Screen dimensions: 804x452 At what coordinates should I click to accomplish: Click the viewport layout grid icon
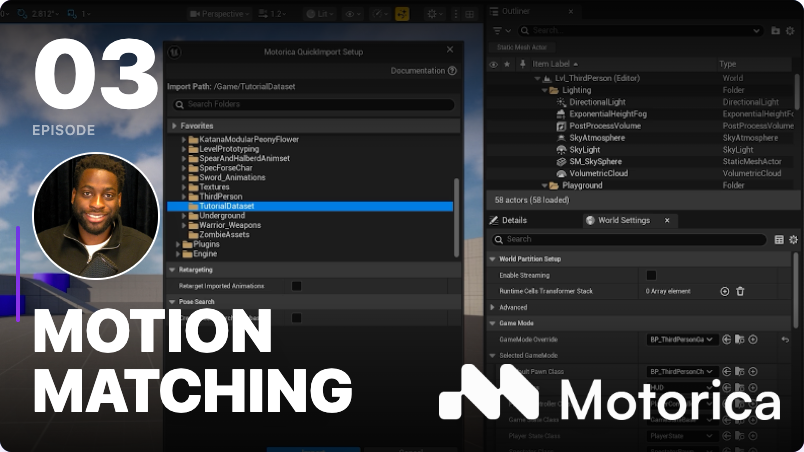pyautogui.click(x=469, y=14)
